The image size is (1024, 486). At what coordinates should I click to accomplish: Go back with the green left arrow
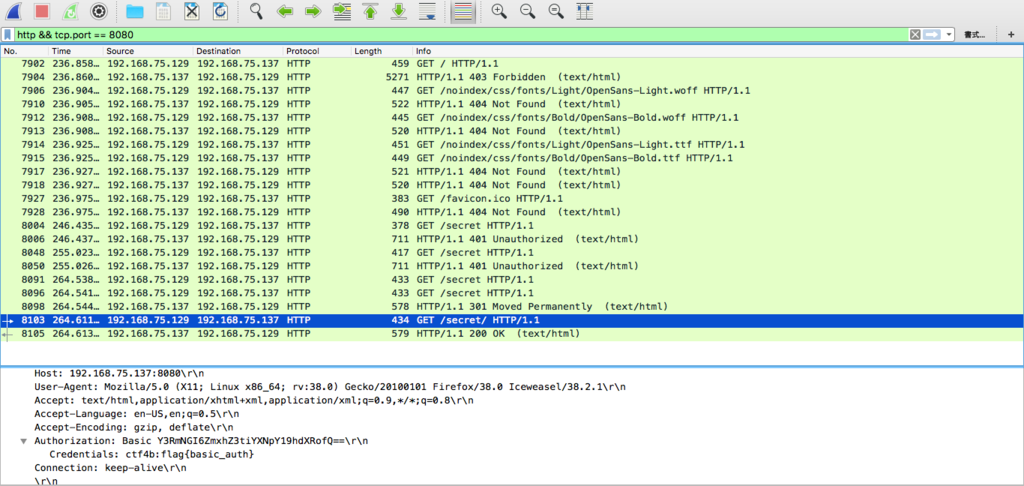pyautogui.click(x=284, y=11)
